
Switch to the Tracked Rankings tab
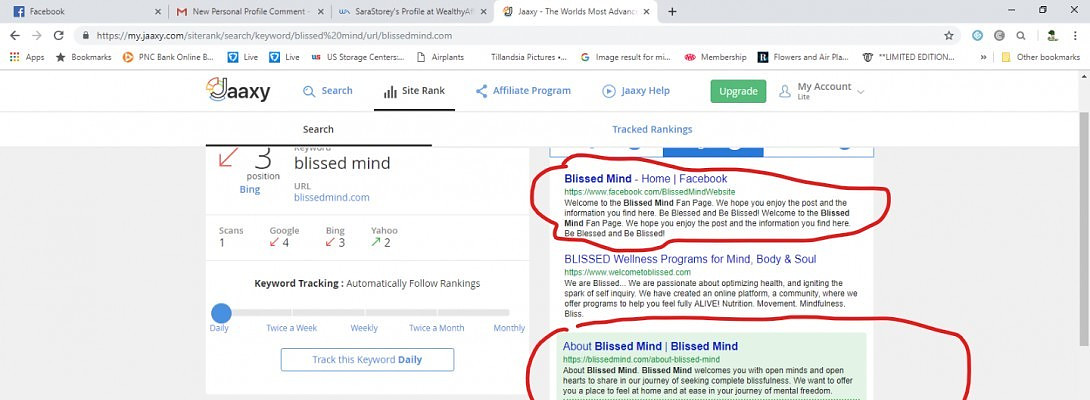pos(652,129)
